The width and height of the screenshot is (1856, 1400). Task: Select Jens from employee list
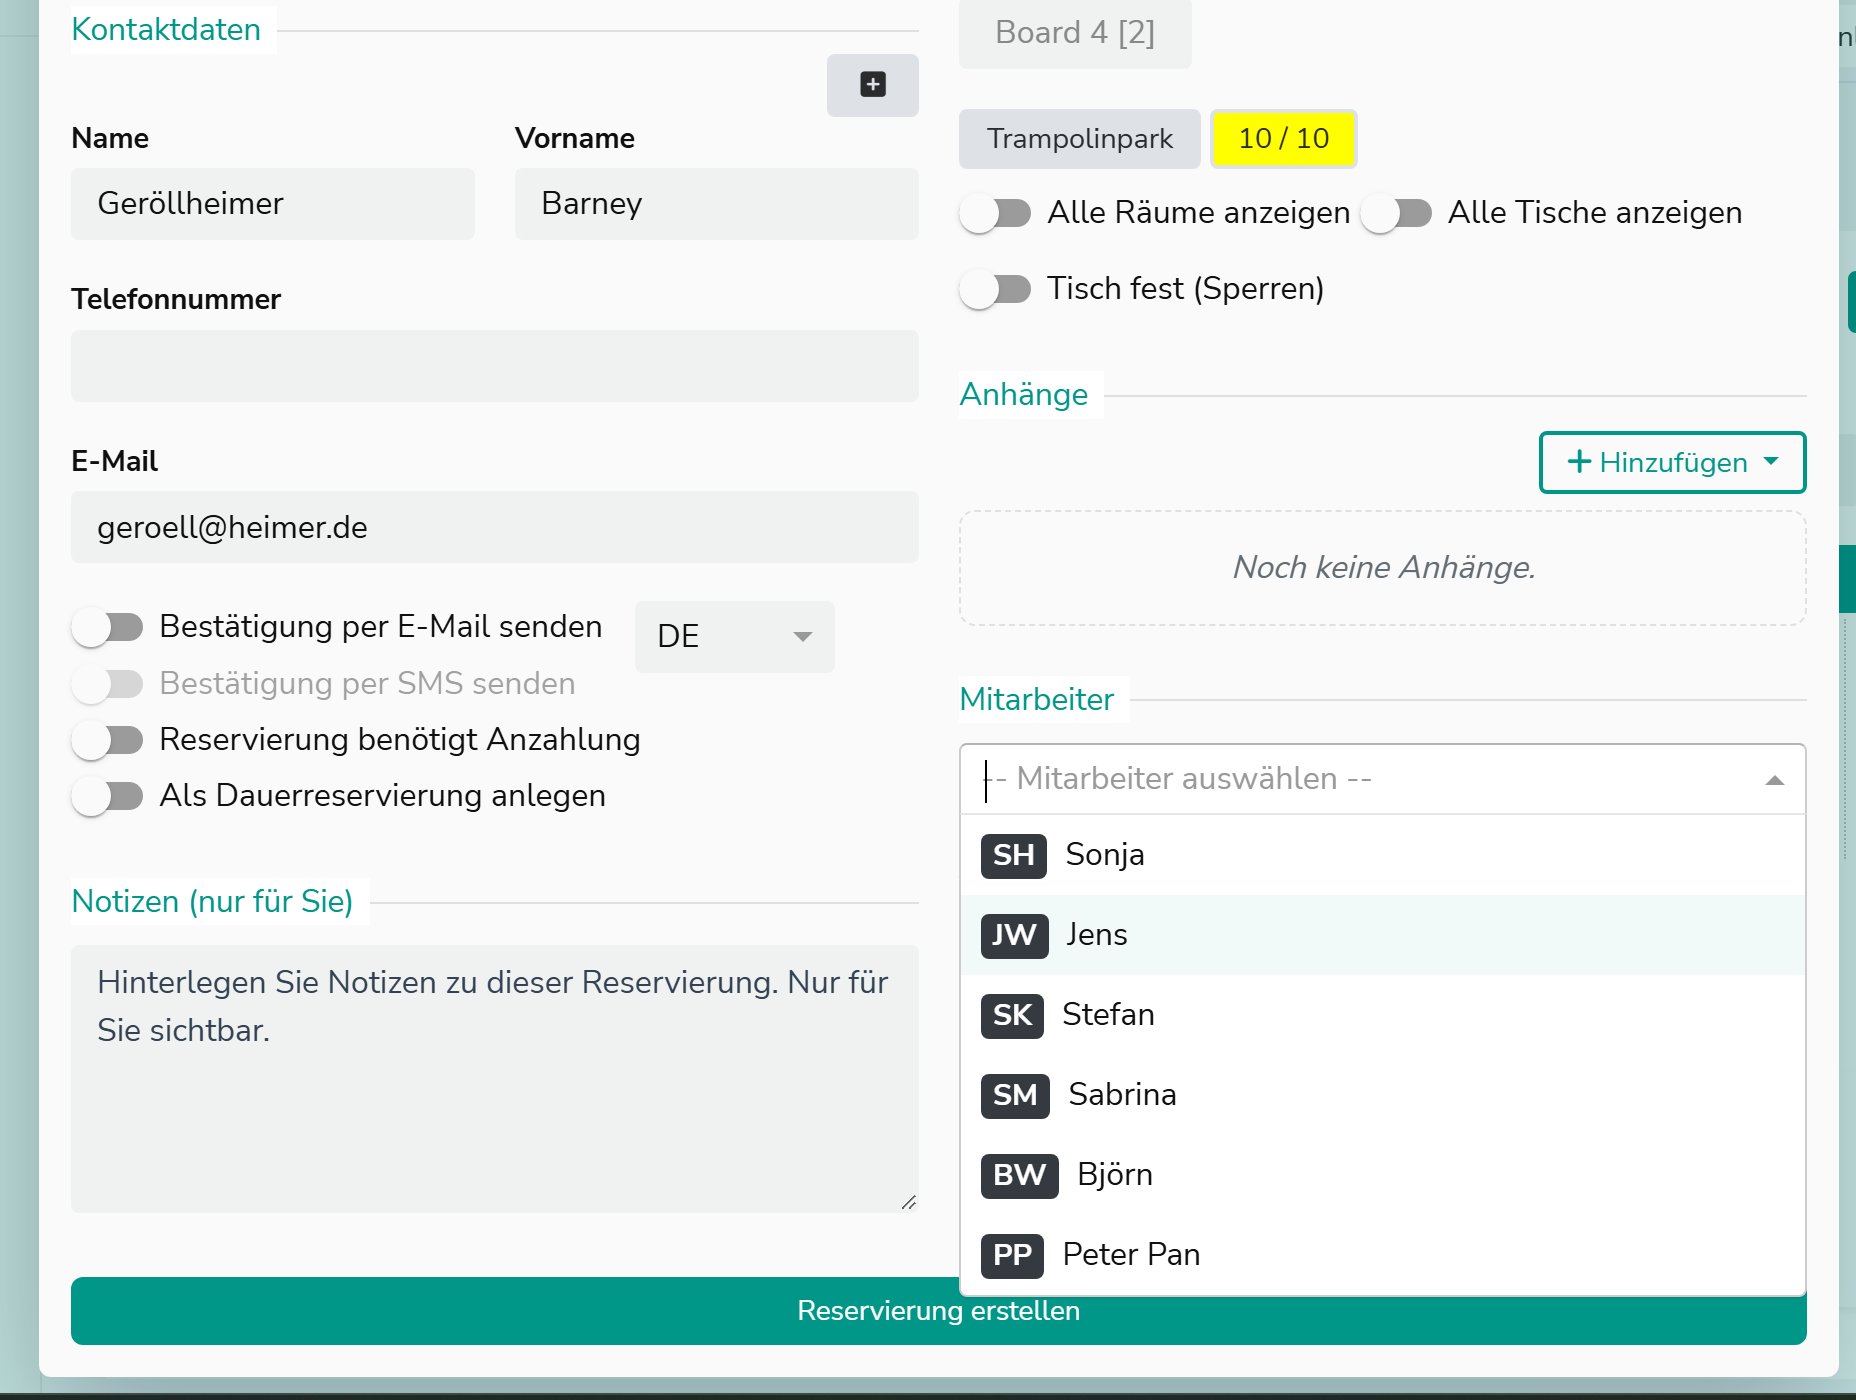[x=1383, y=935]
